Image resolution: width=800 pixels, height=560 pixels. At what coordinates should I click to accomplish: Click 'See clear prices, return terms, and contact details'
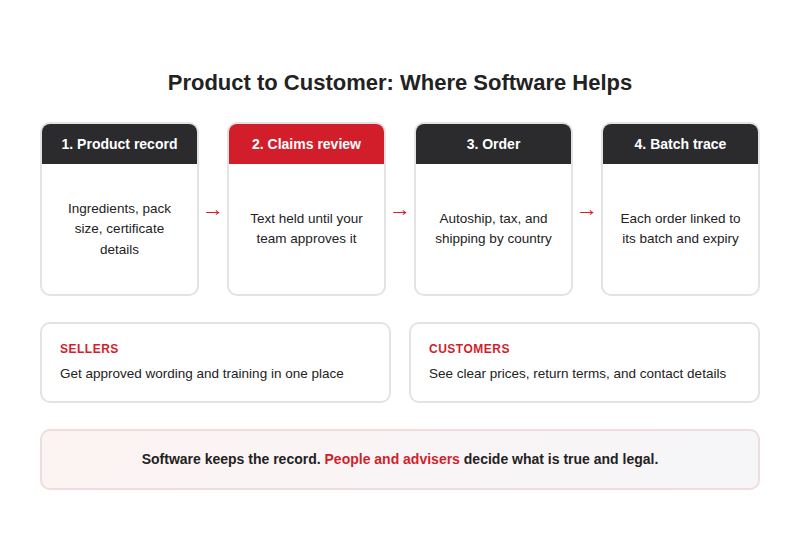(577, 373)
